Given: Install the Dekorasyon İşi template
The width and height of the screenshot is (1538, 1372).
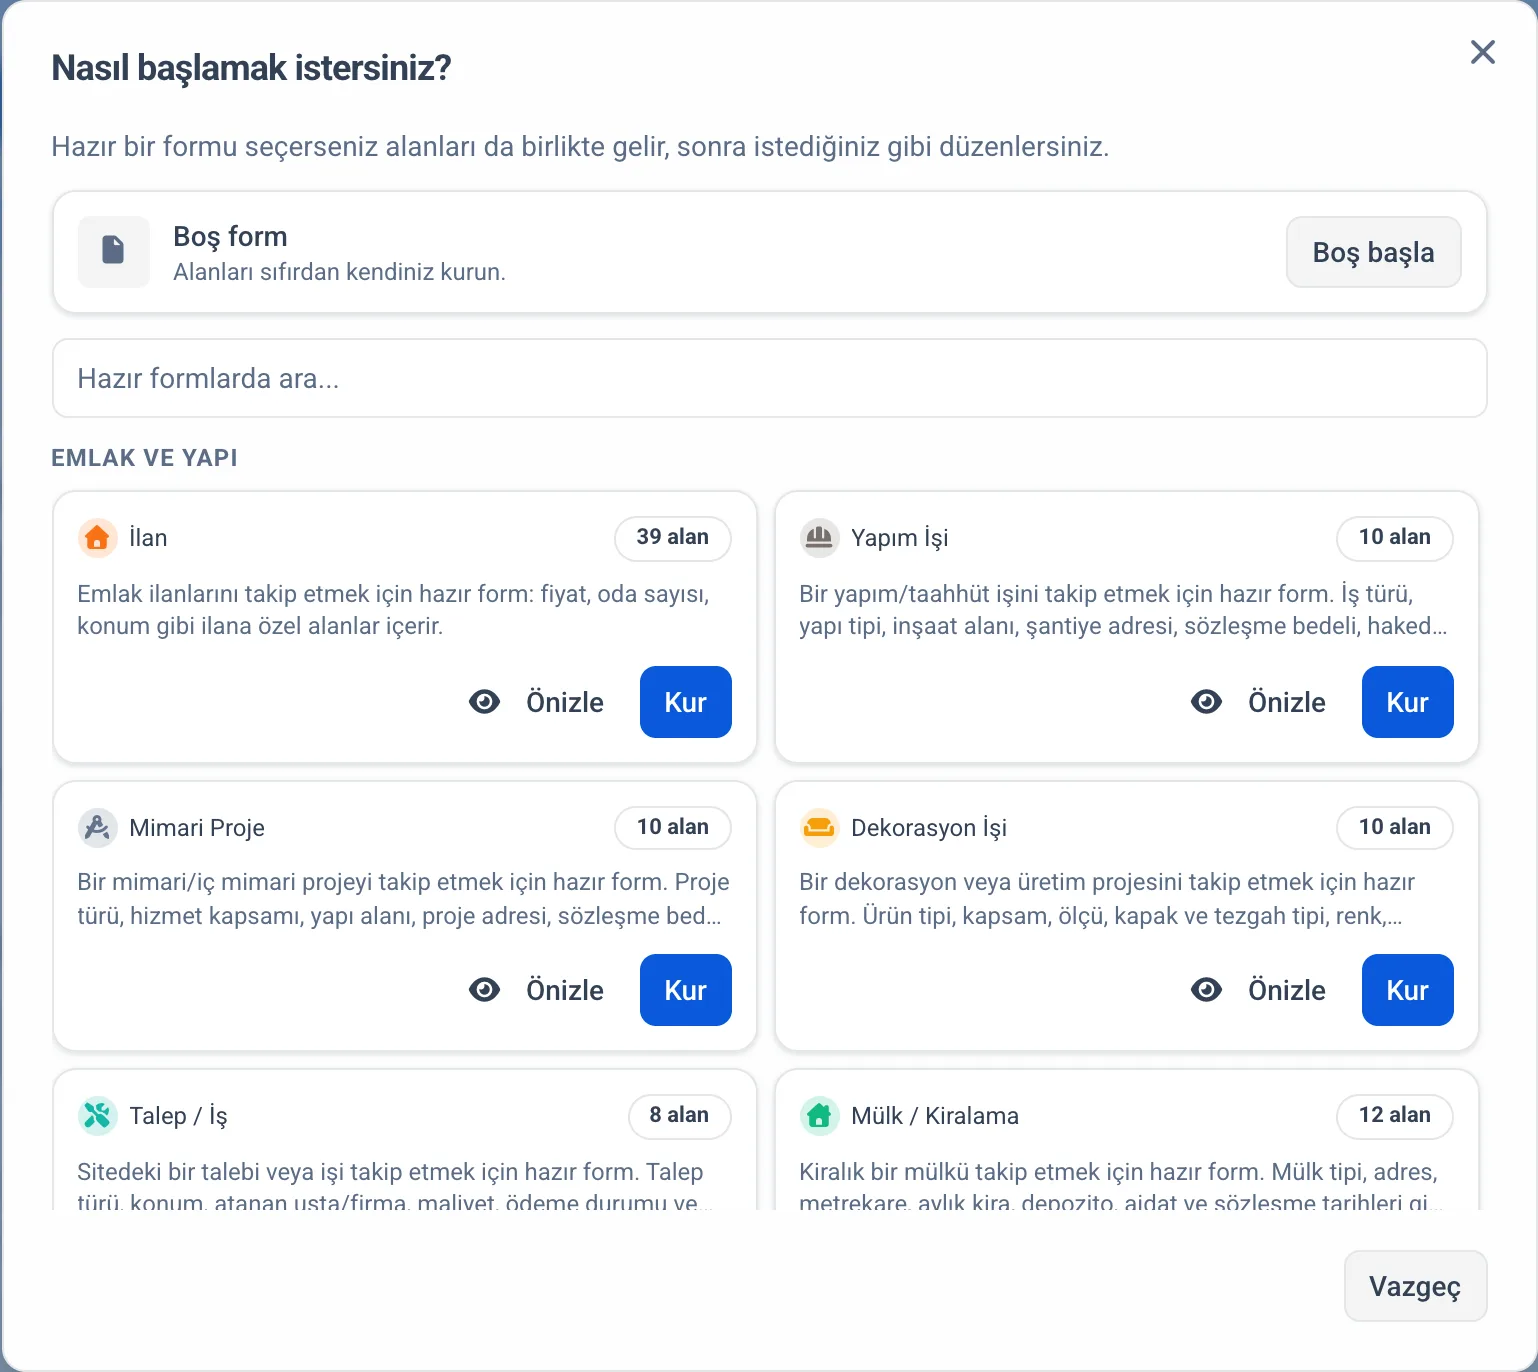Looking at the screenshot, I should [x=1408, y=990].
